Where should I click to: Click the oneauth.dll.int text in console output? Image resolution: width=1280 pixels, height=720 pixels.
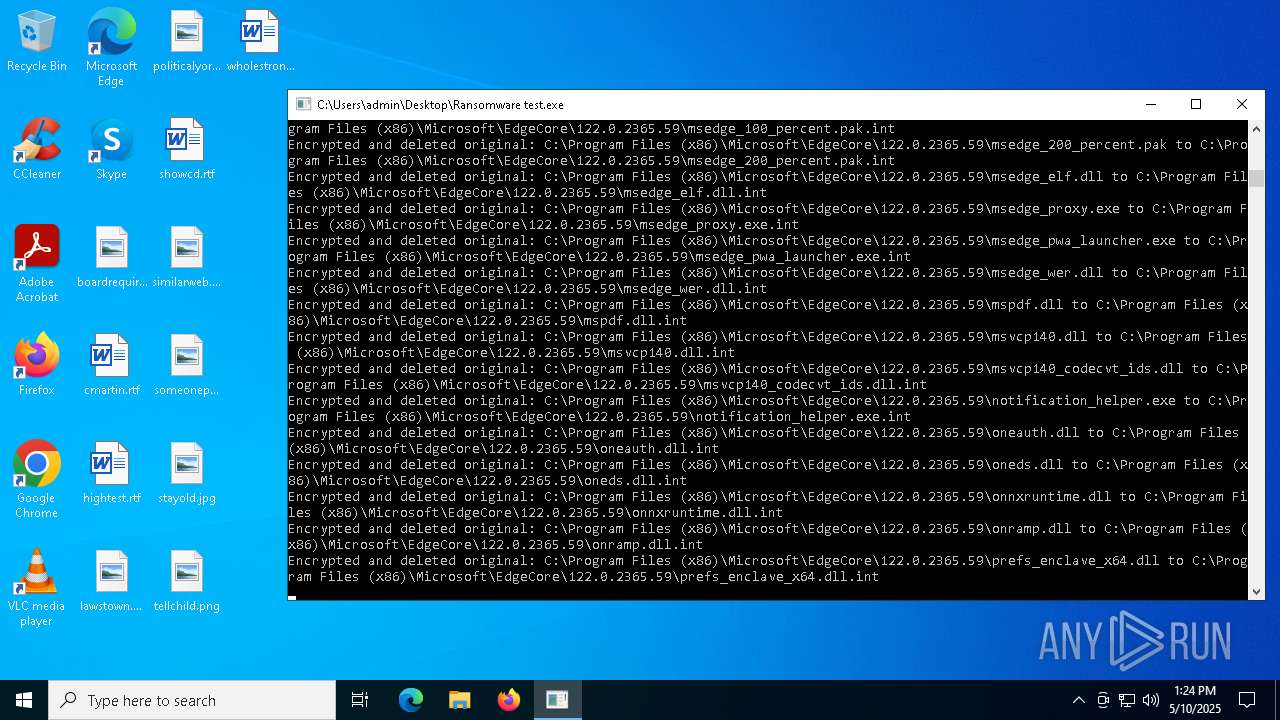click(659, 448)
